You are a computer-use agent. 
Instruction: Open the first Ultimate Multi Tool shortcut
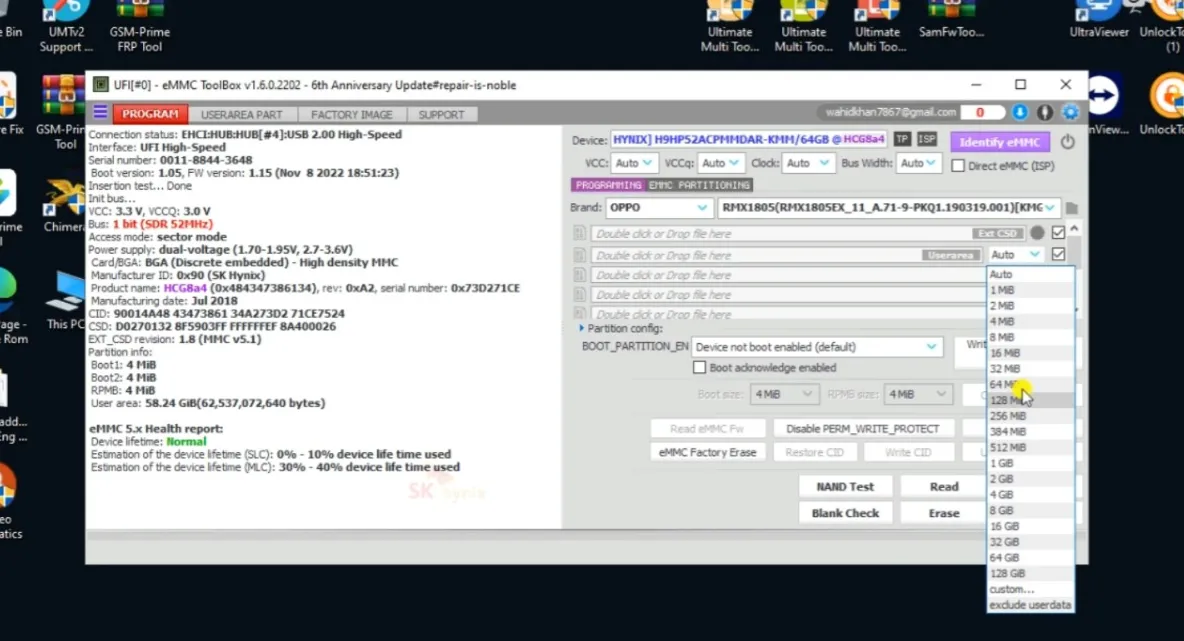coord(729,27)
